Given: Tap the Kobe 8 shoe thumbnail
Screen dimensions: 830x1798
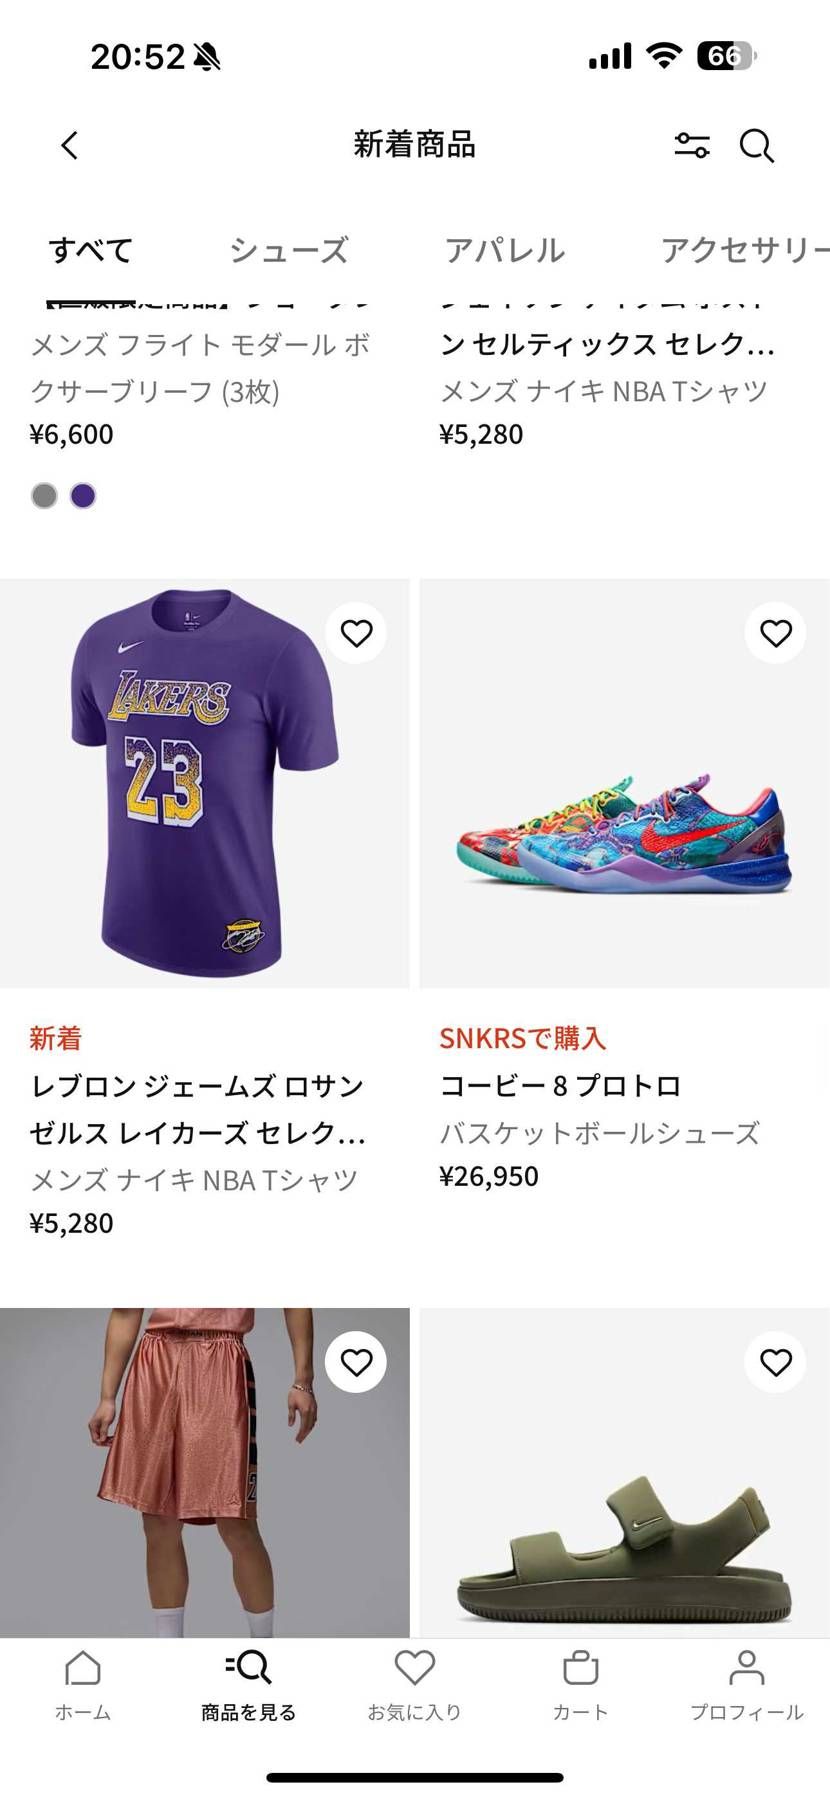Looking at the screenshot, I should pos(624,784).
